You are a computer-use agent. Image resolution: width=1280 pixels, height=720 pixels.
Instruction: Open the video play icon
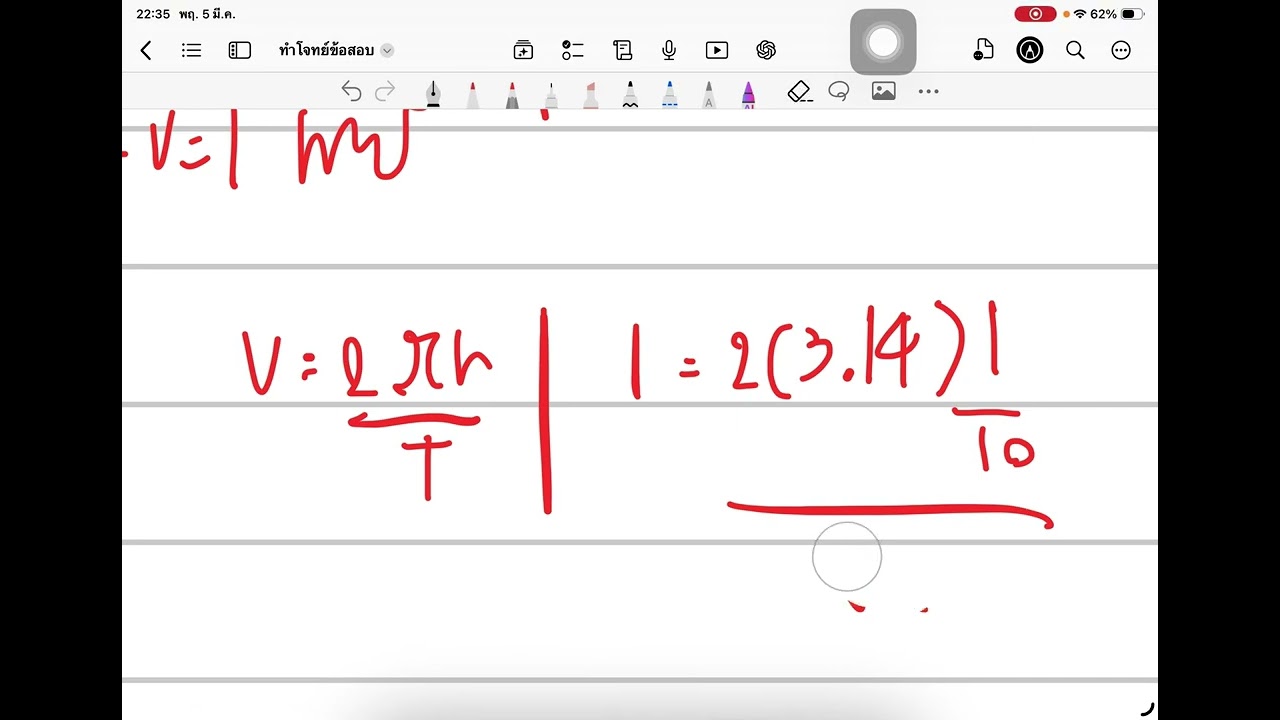717,50
